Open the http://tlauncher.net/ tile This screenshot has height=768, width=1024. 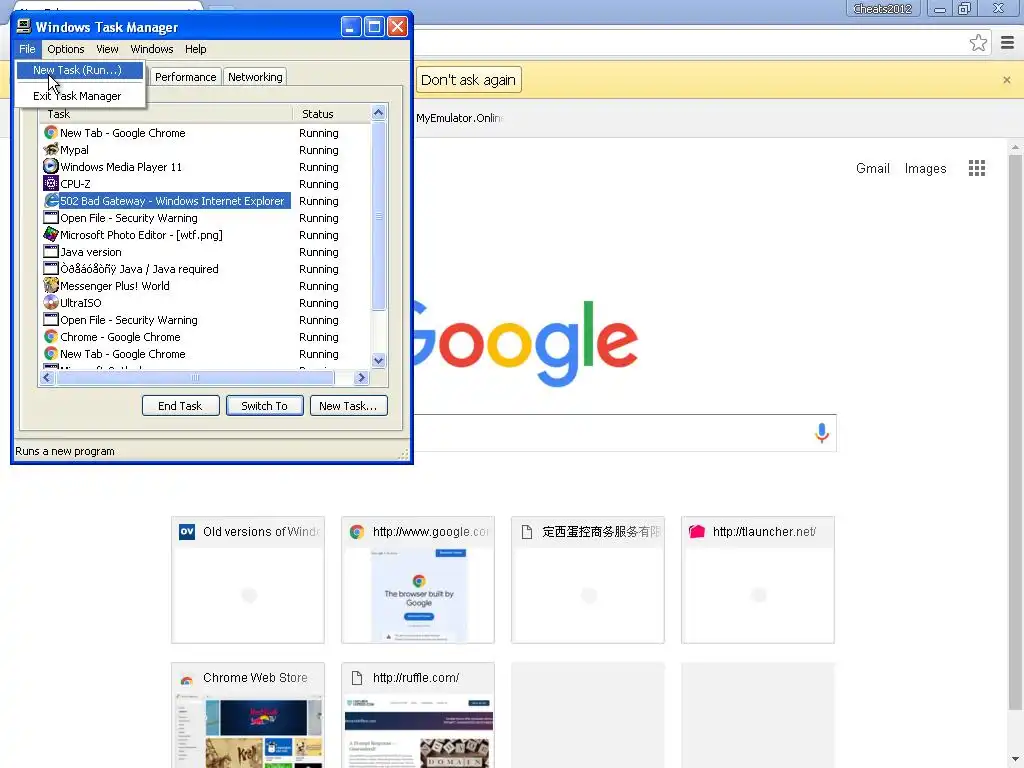point(758,580)
